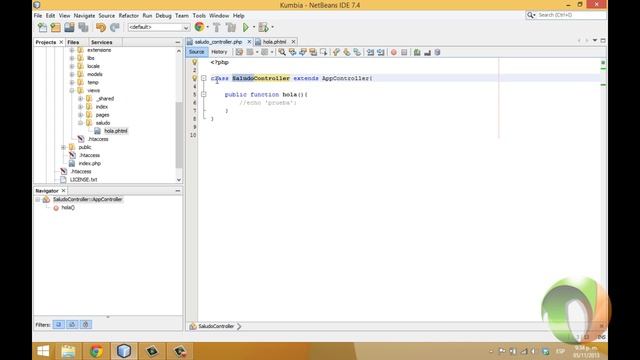Open the browser selector dropdown arrow

[x=207, y=27]
